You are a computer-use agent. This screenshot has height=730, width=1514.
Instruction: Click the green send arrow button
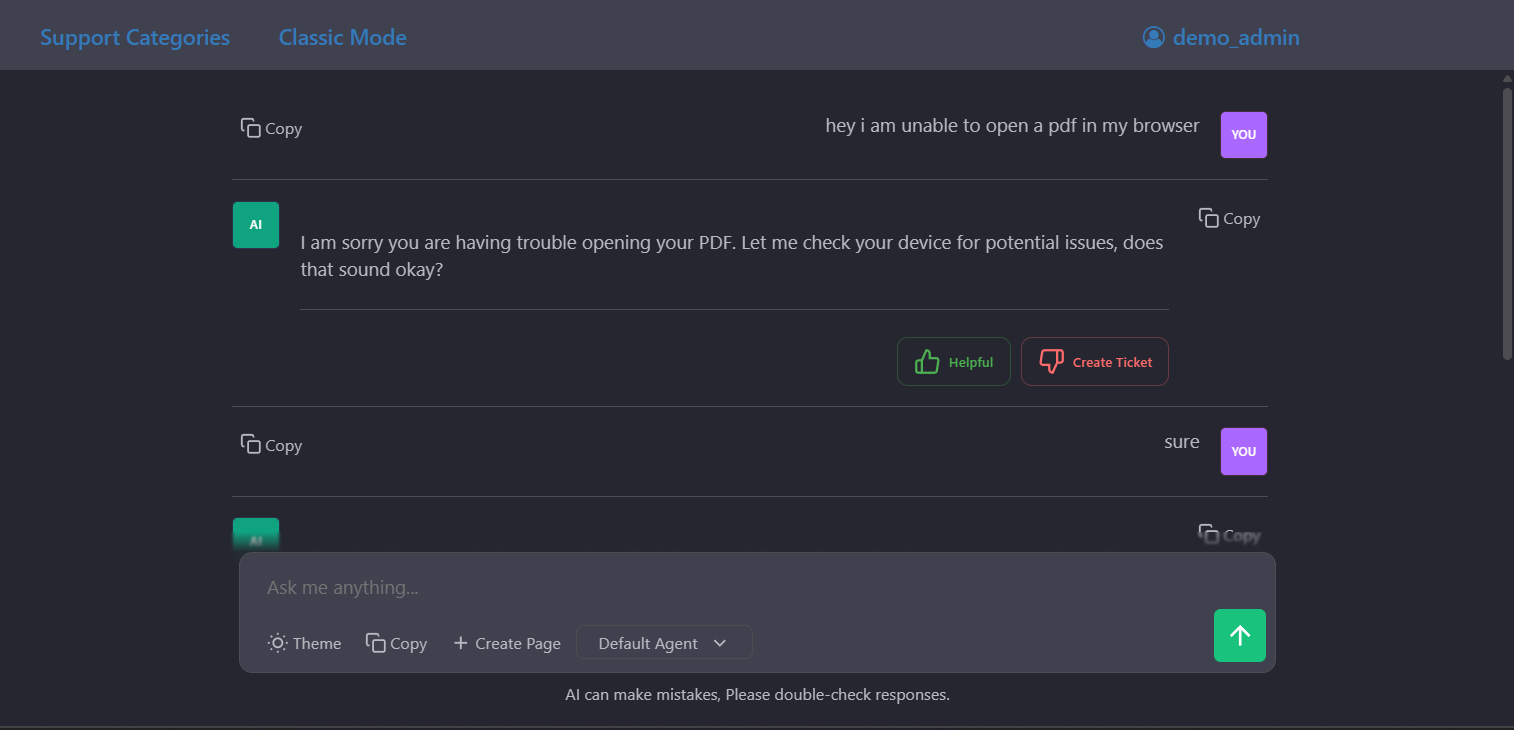(x=1239, y=635)
